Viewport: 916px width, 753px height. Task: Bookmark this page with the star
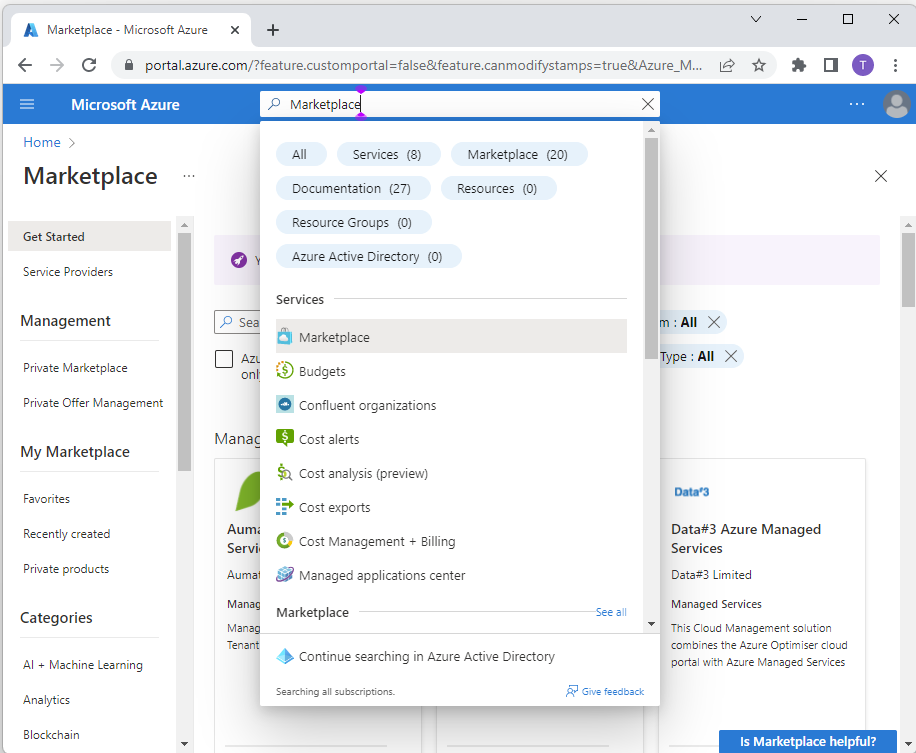tap(758, 65)
